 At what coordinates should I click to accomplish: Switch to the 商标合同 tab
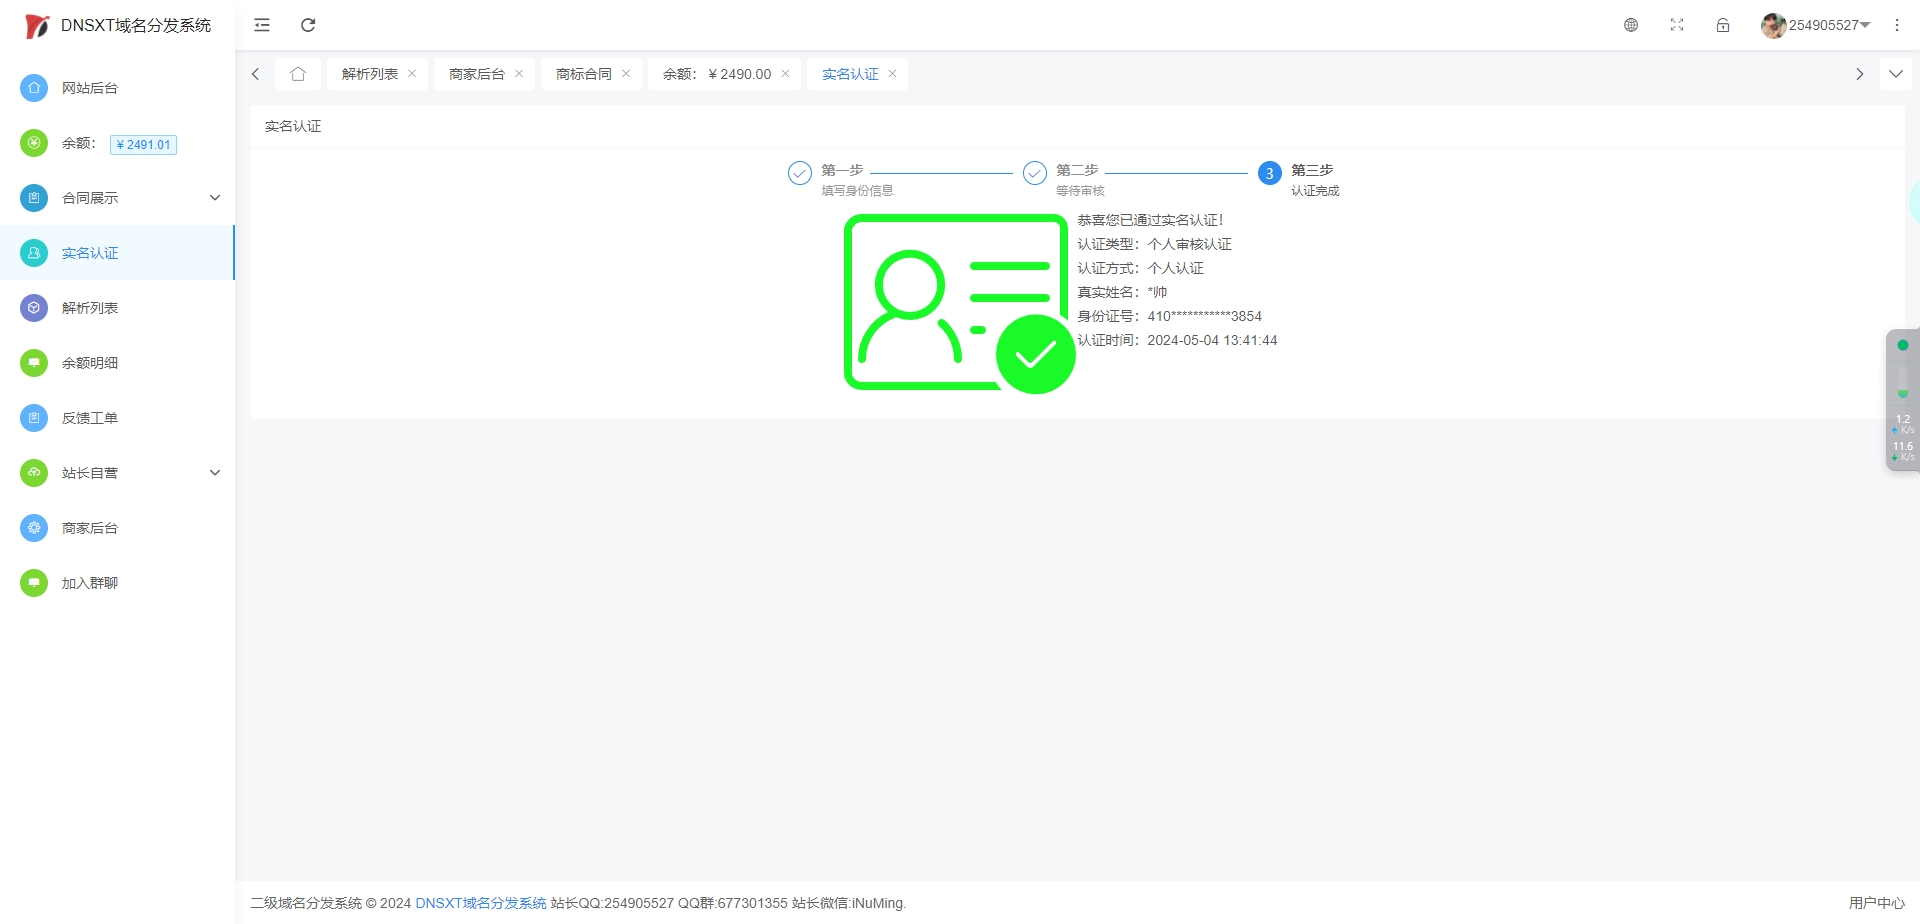click(584, 74)
